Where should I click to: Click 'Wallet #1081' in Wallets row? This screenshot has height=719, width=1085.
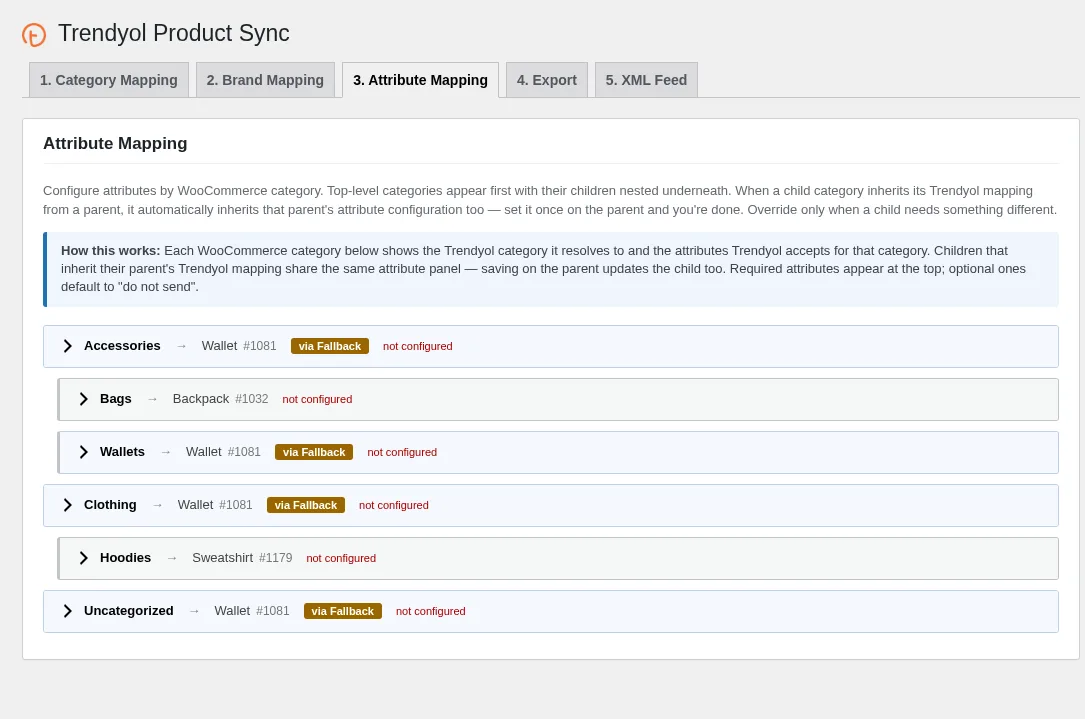click(x=224, y=452)
